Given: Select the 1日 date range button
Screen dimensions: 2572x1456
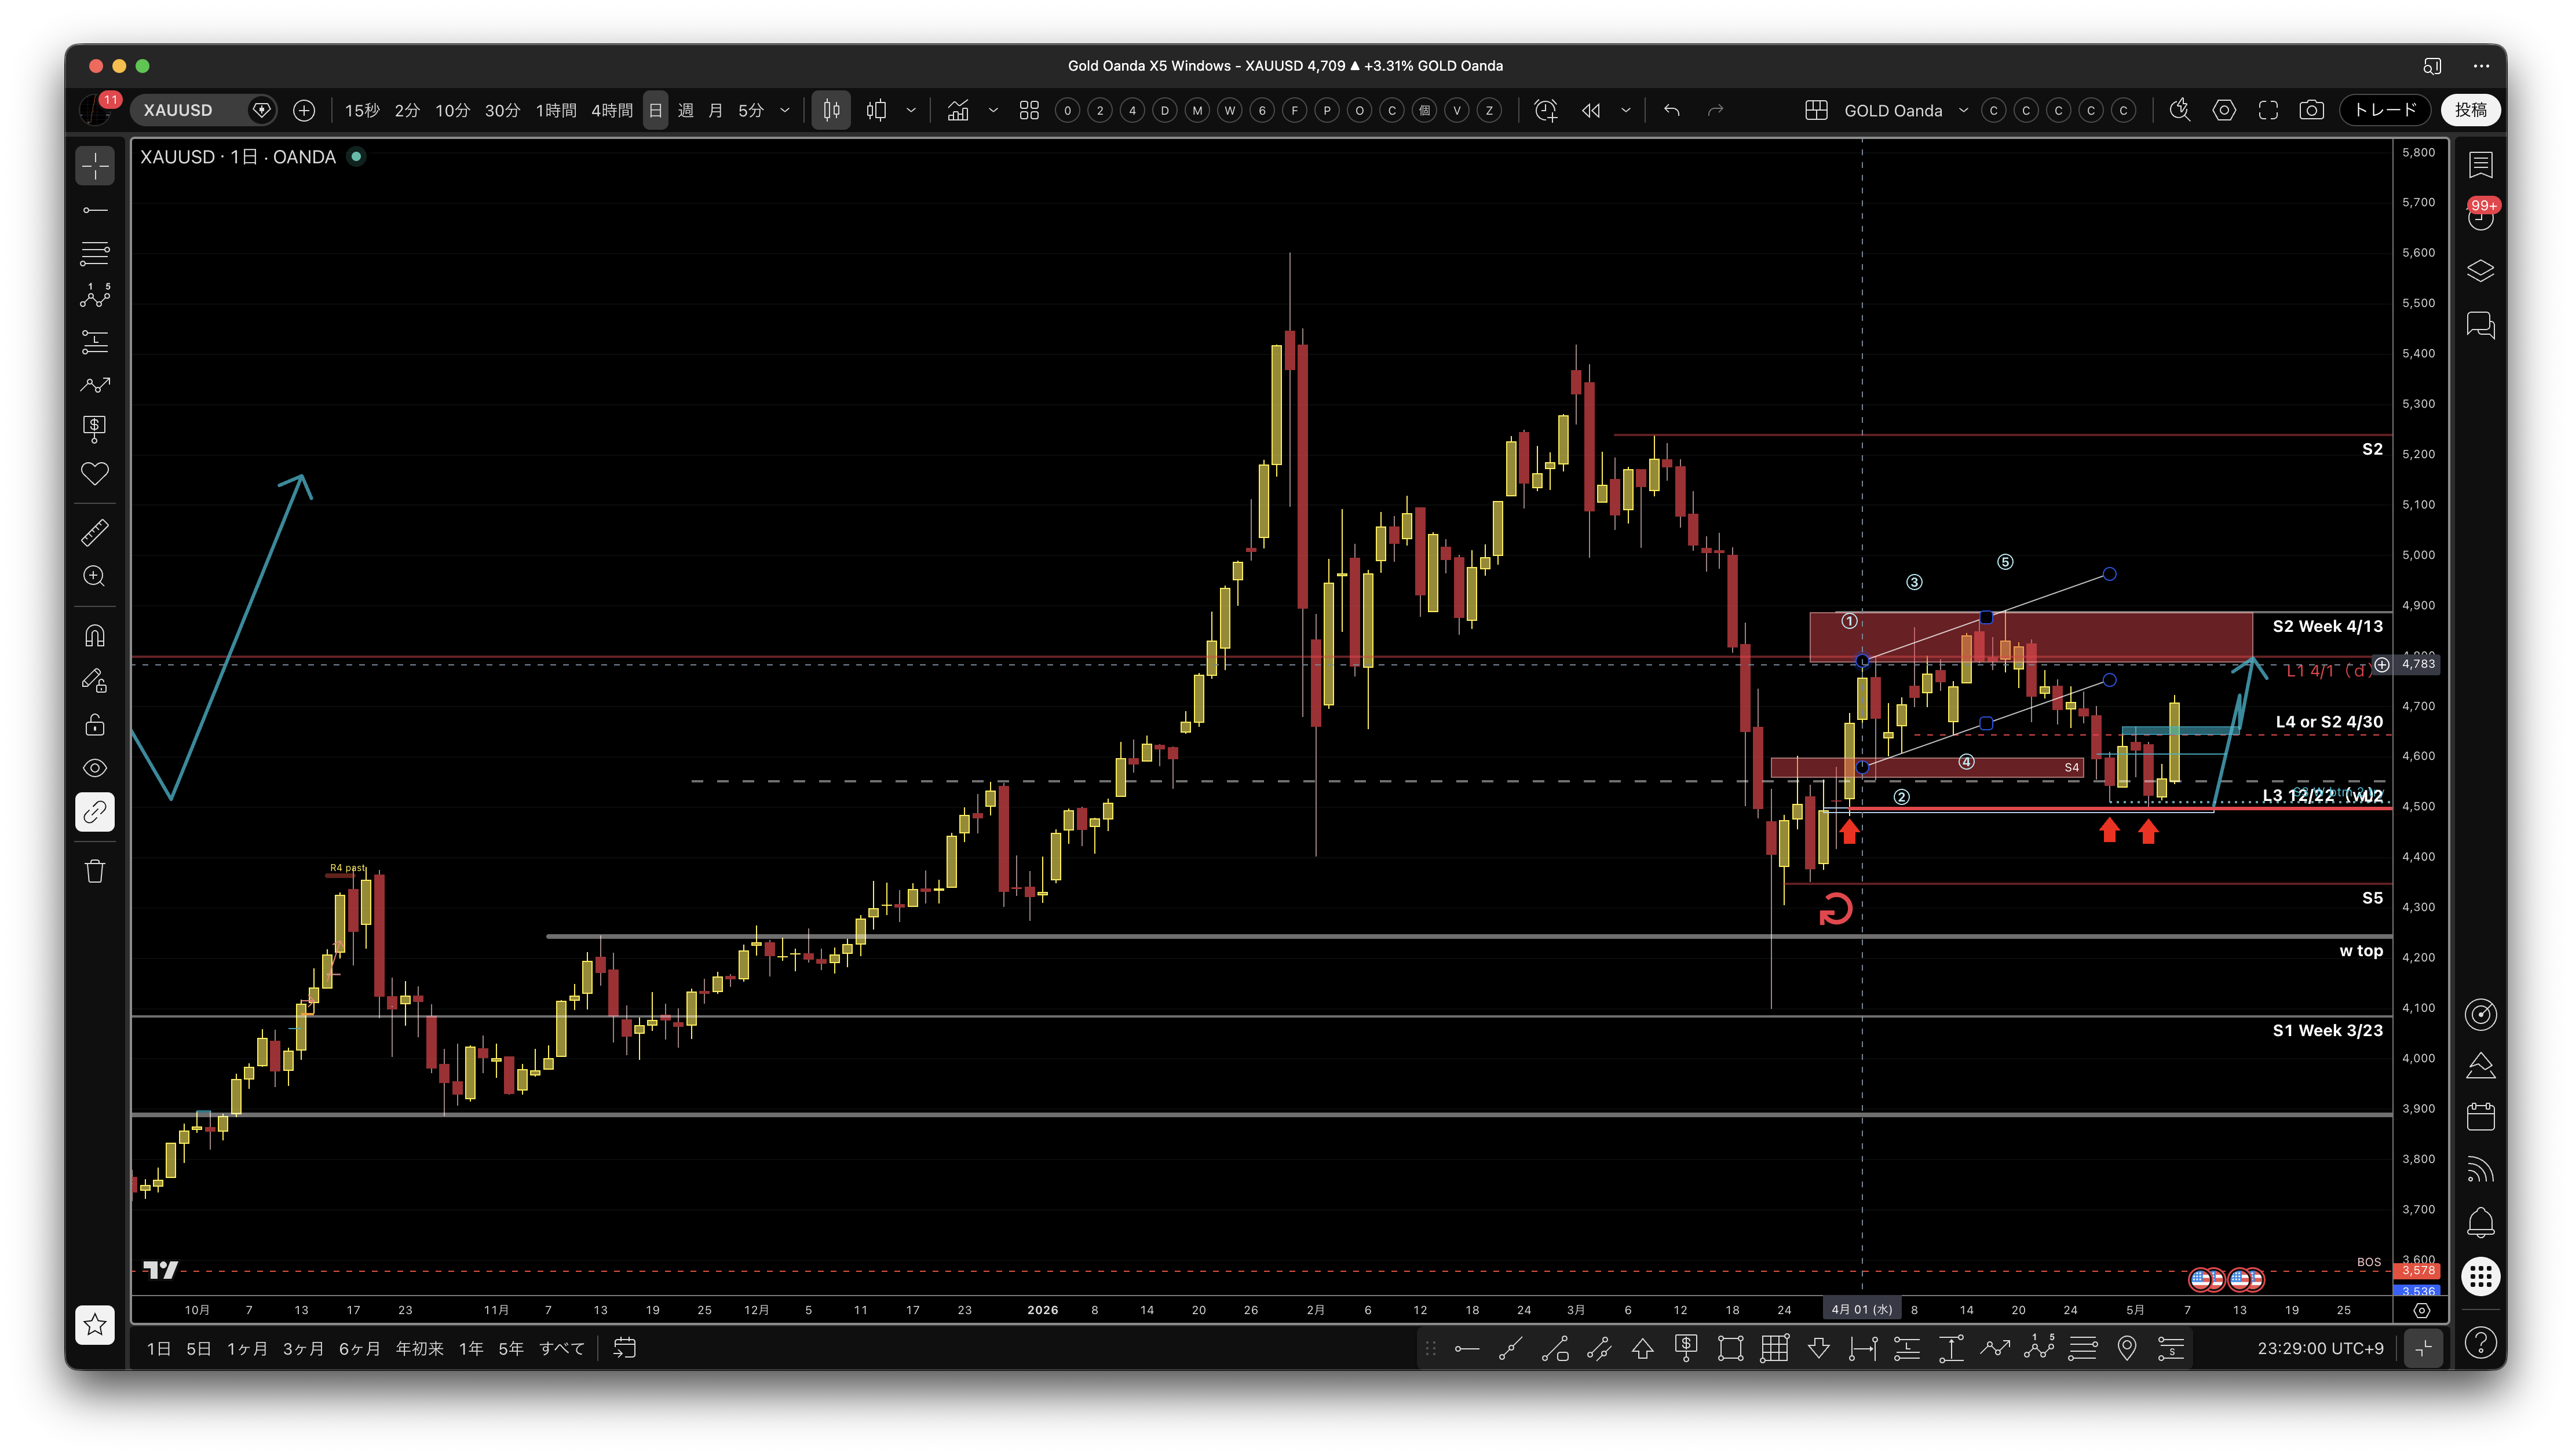Looking at the screenshot, I should tap(159, 1349).
